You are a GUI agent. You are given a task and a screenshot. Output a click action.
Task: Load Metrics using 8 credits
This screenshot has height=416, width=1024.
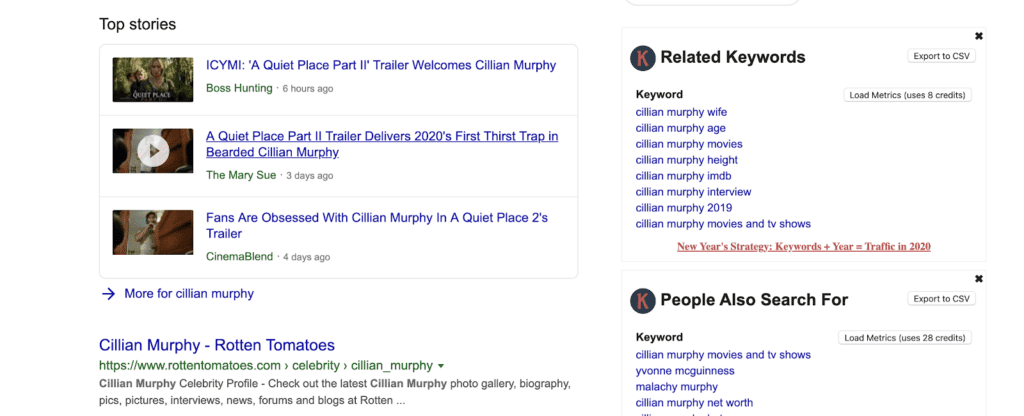907,95
